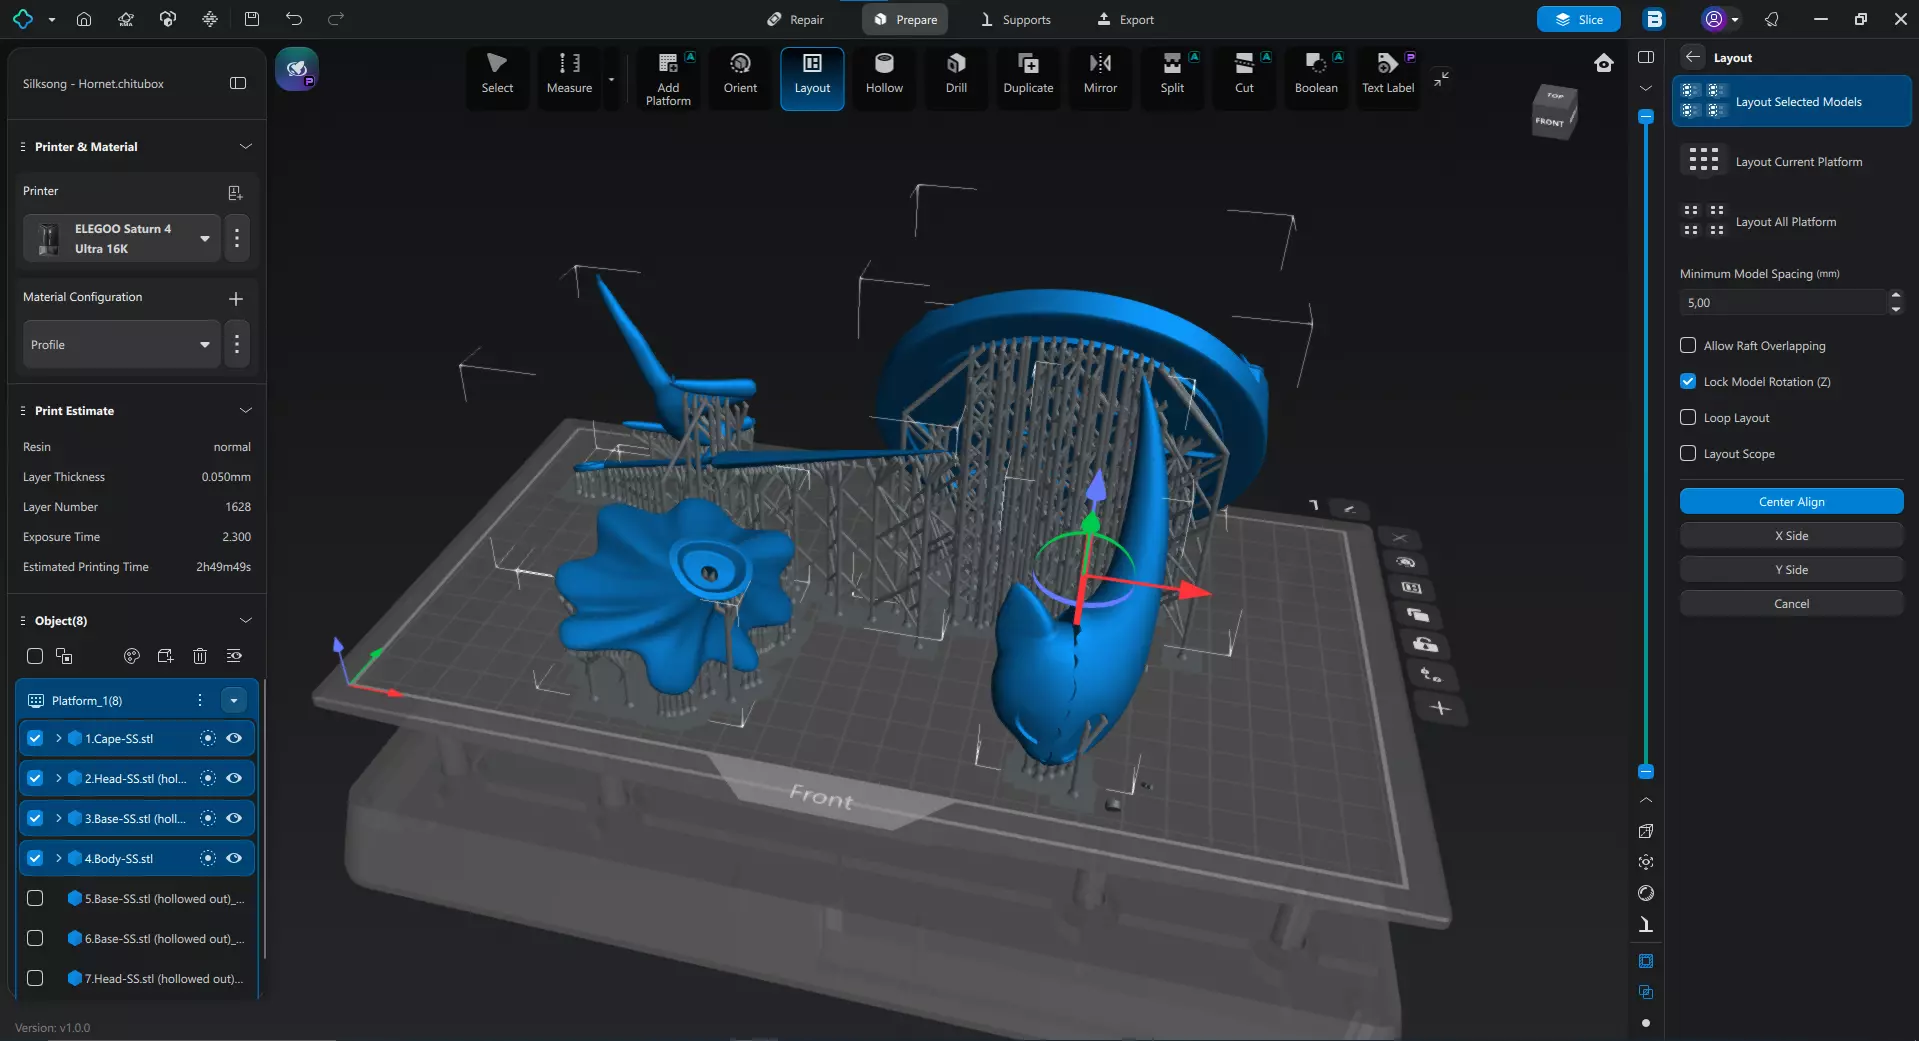The image size is (1919, 1041).
Task: Click the Text Label tool
Action: 1388,77
